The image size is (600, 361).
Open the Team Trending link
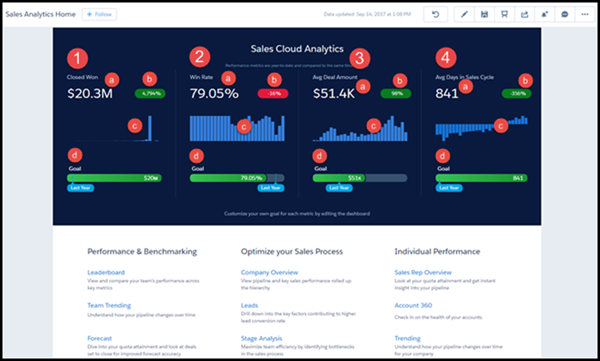(x=109, y=305)
